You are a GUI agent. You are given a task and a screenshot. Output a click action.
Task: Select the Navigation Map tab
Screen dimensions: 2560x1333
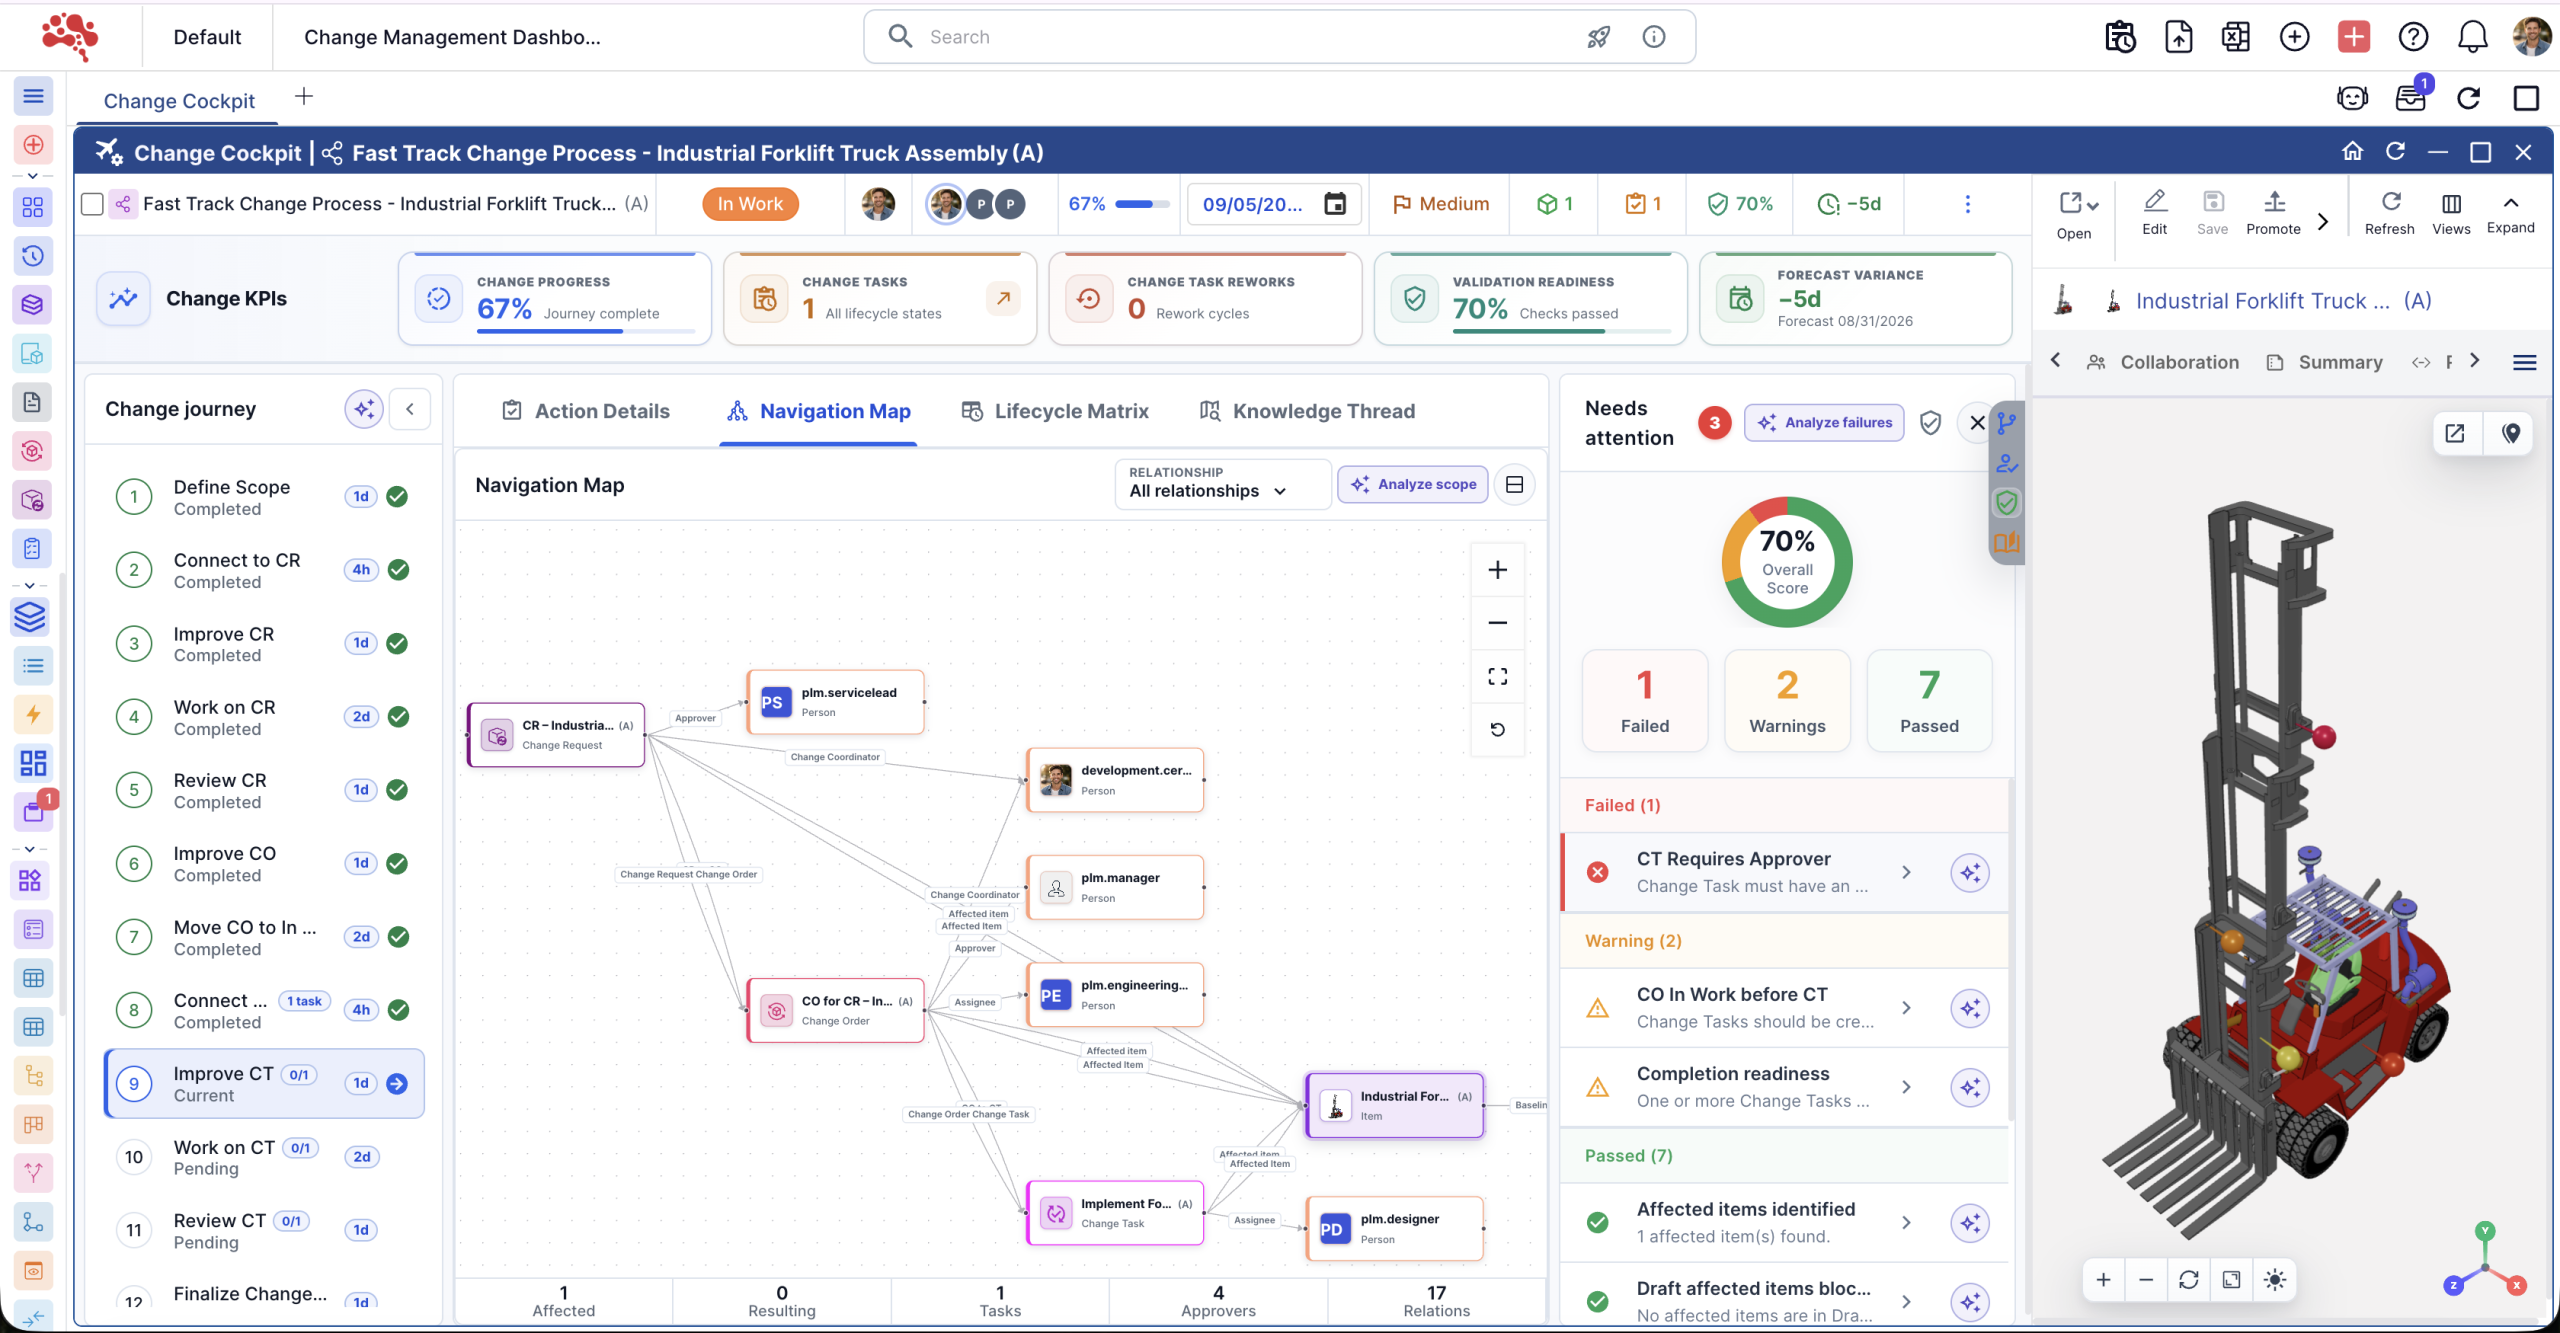tap(819, 411)
